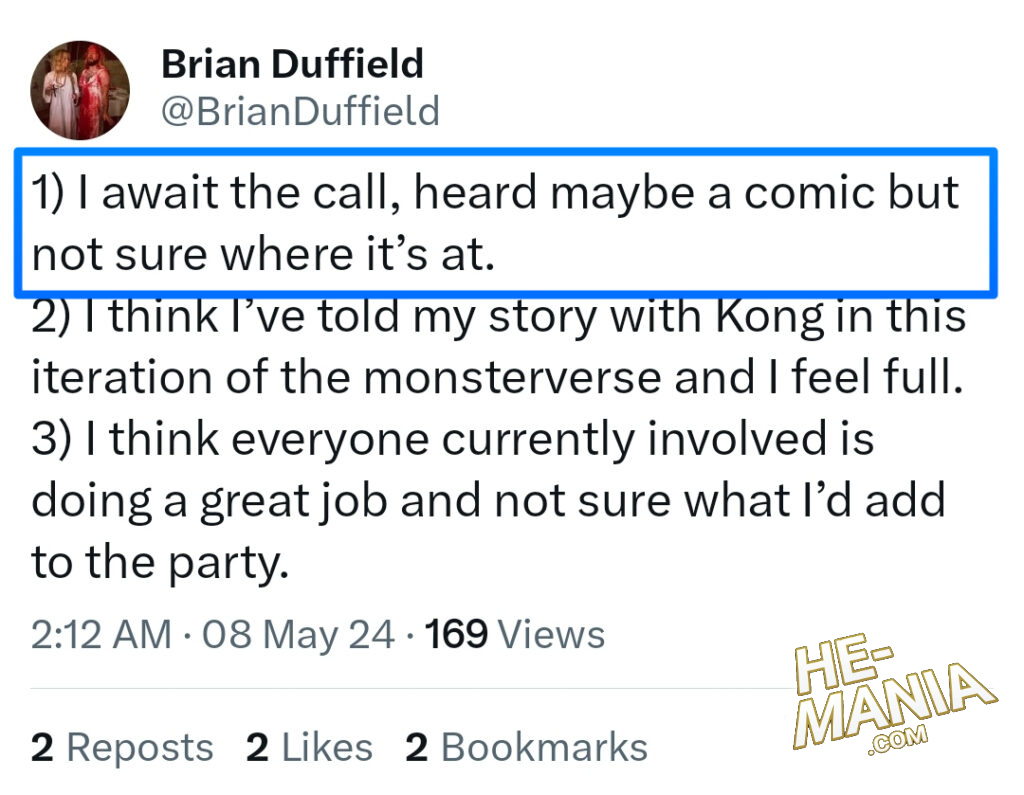Click "to the party." final line
Screen dimensions: 1024x795
[160, 563]
